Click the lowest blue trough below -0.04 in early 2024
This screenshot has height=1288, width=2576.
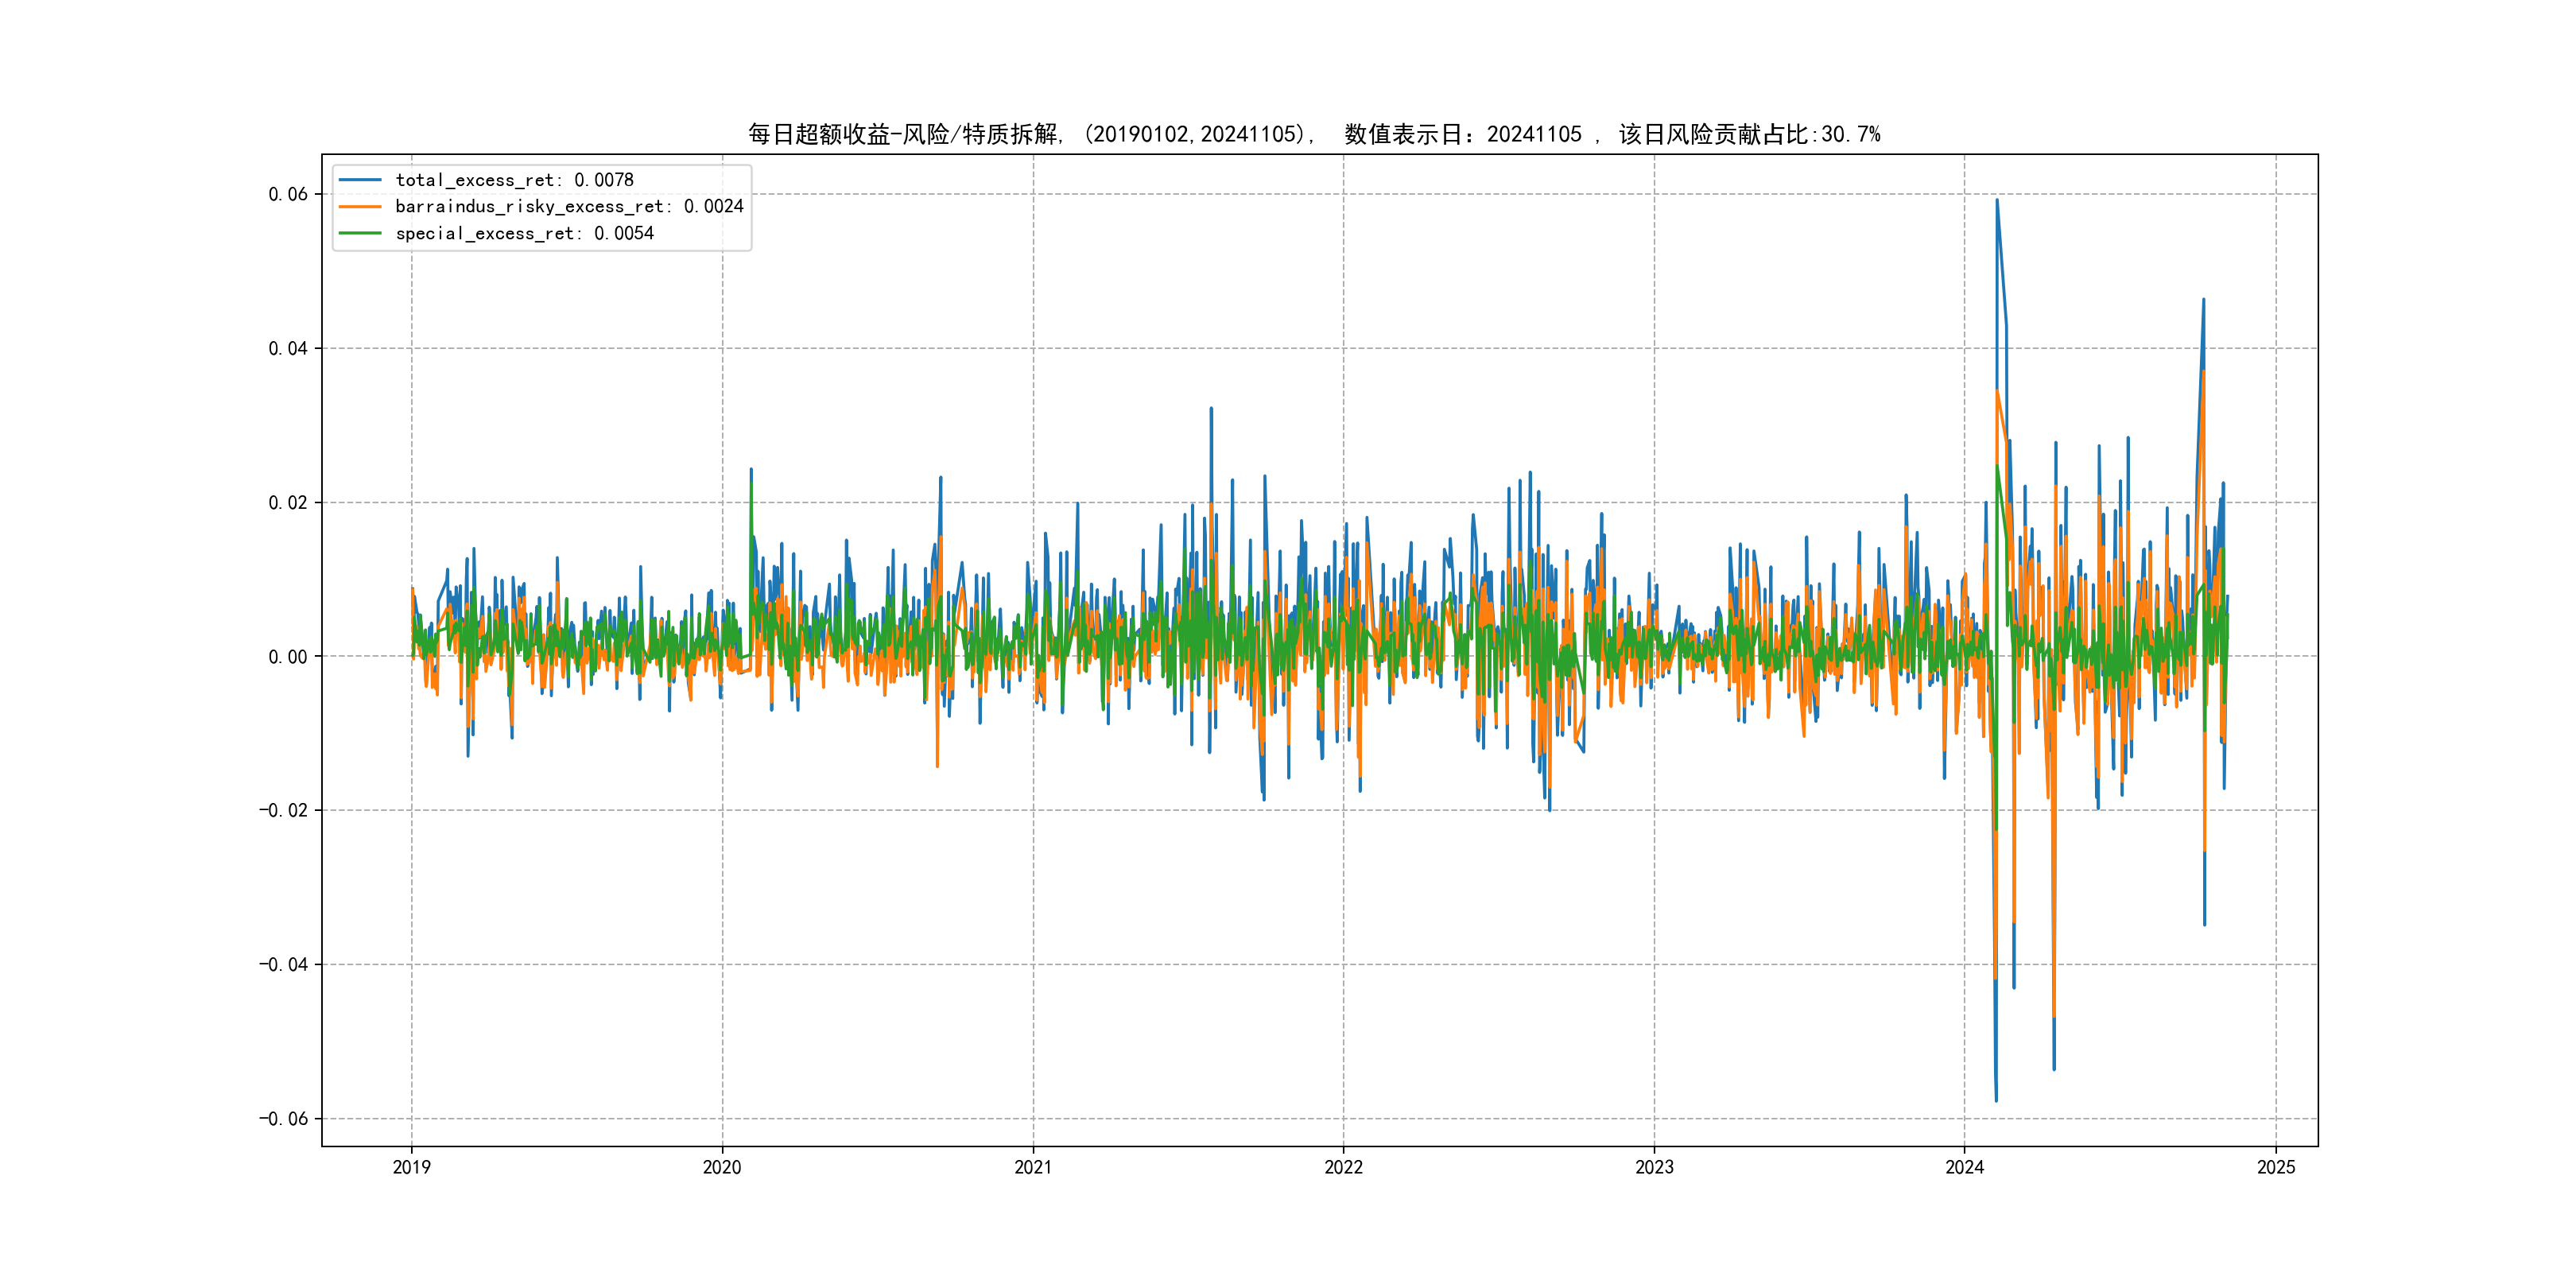click(1996, 1100)
